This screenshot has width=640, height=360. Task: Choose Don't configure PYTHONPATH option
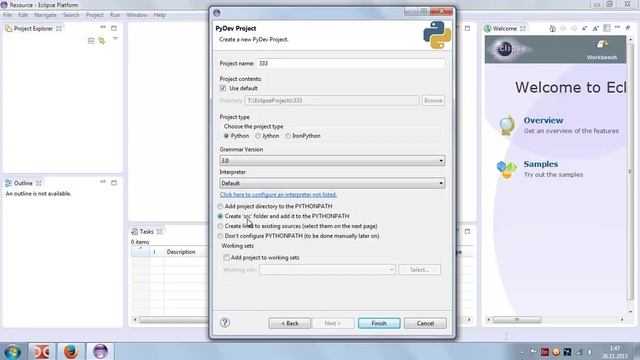[220, 236]
